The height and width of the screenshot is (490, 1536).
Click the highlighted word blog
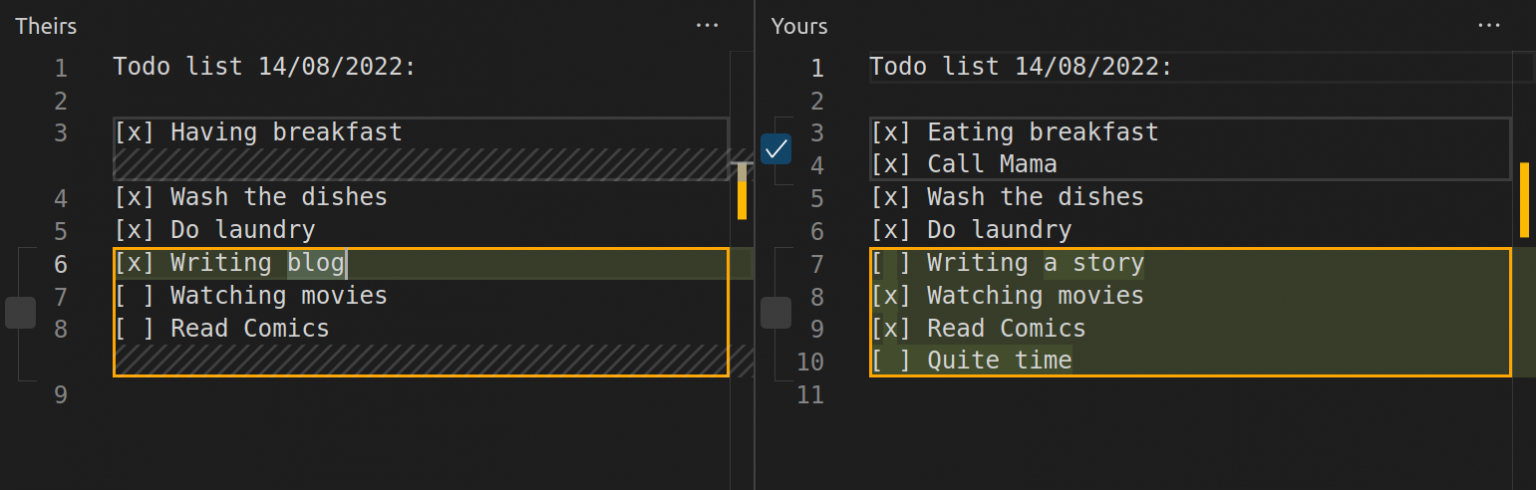pos(316,264)
